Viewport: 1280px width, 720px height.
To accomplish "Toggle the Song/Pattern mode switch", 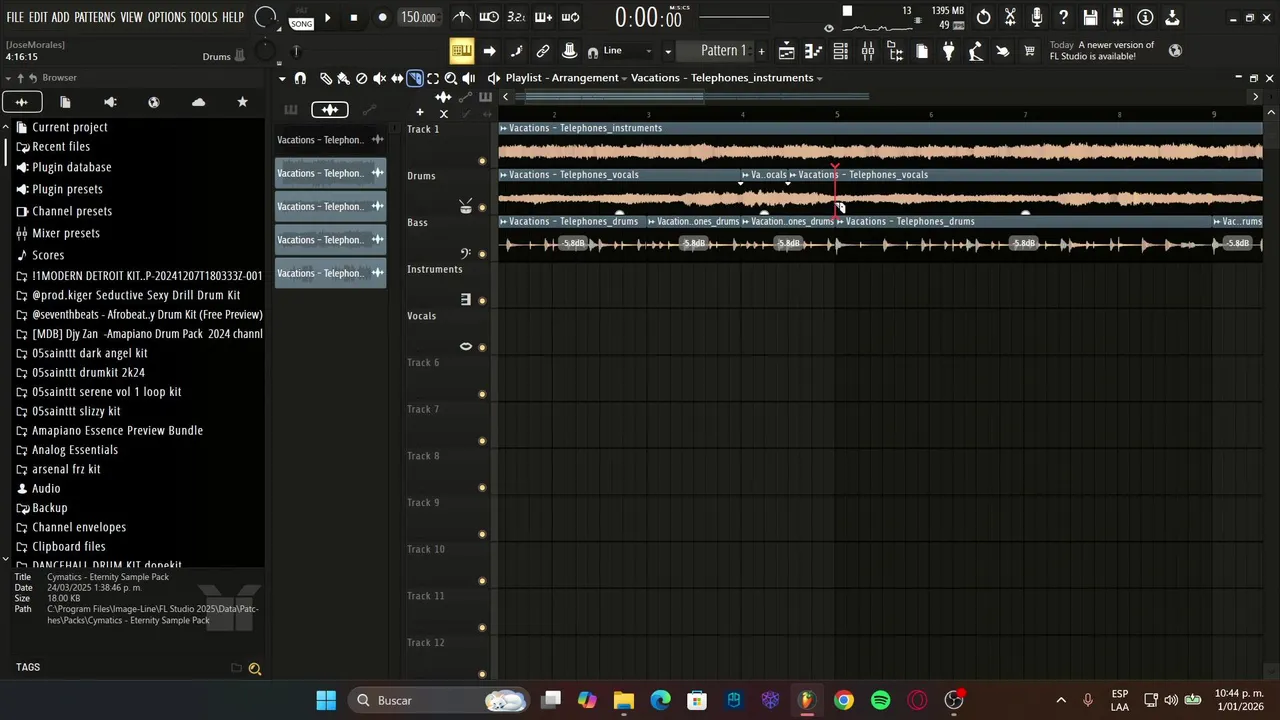I will [x=301, y=18].
